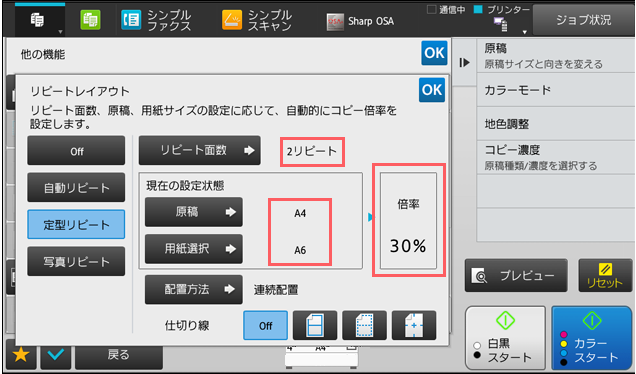
Task: Open シンプルスキャン mode
Action: (x=257, y=20)
